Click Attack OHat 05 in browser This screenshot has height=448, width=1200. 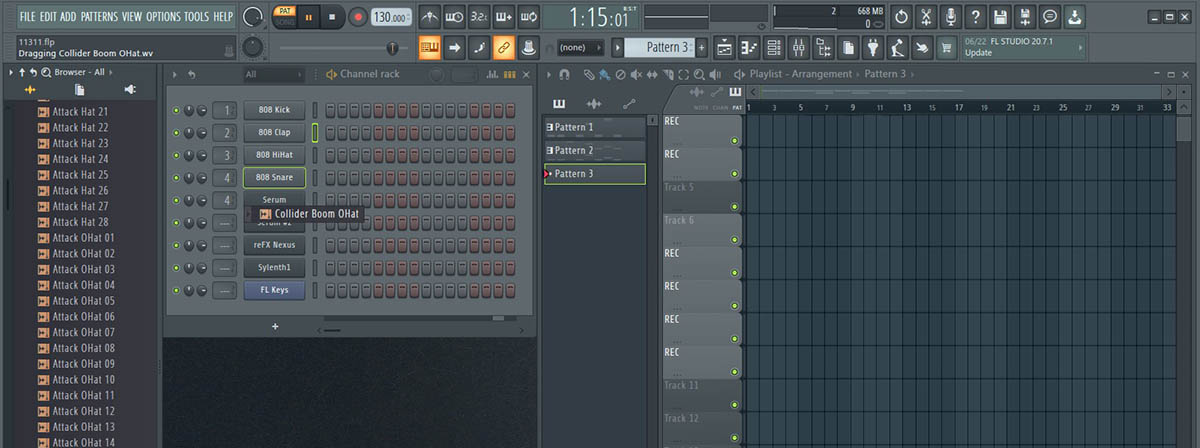pyautogui.click(x=83, y=301)
